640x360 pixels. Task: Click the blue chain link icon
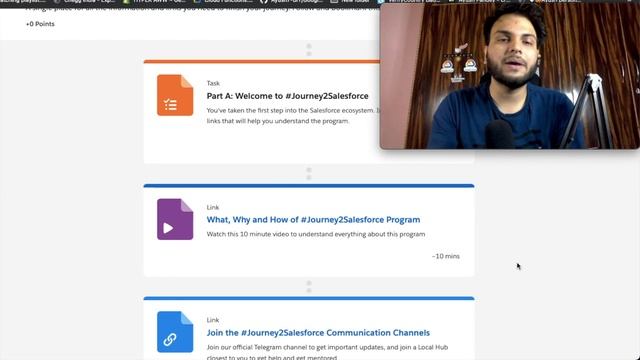[175, 332]
